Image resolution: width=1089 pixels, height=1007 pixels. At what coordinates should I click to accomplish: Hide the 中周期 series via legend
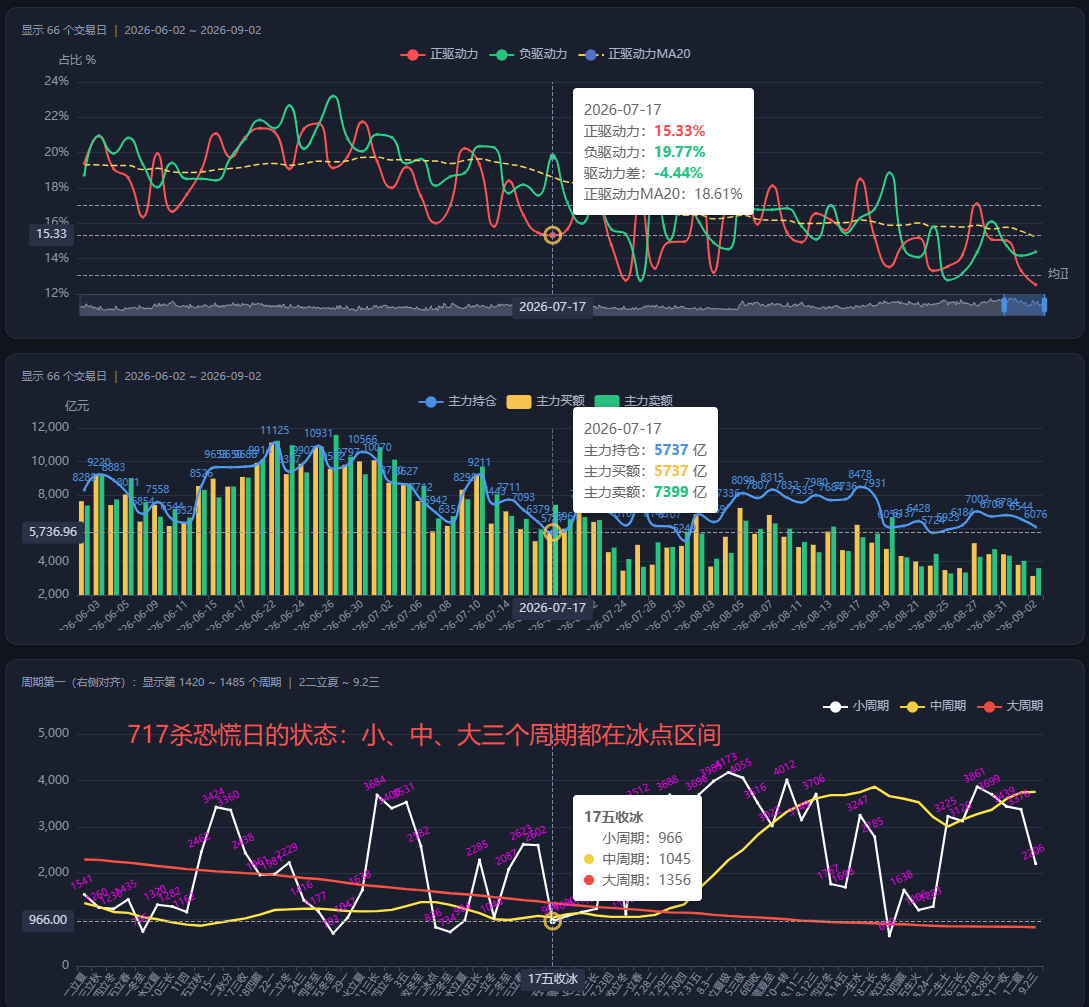(x=933, y=706)
